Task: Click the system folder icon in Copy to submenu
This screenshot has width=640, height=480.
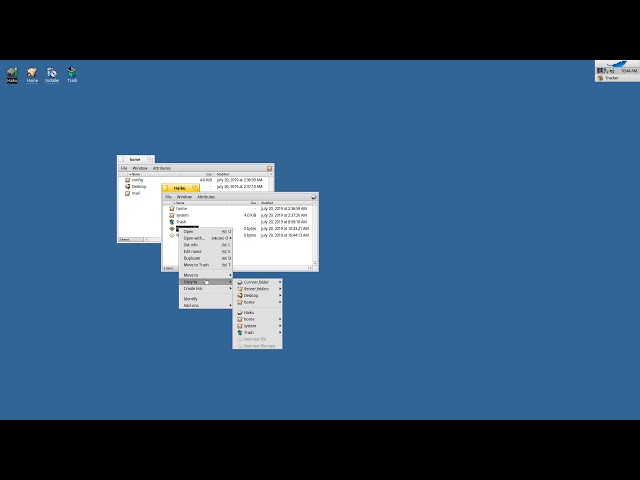Action: [x=240, y=326]
